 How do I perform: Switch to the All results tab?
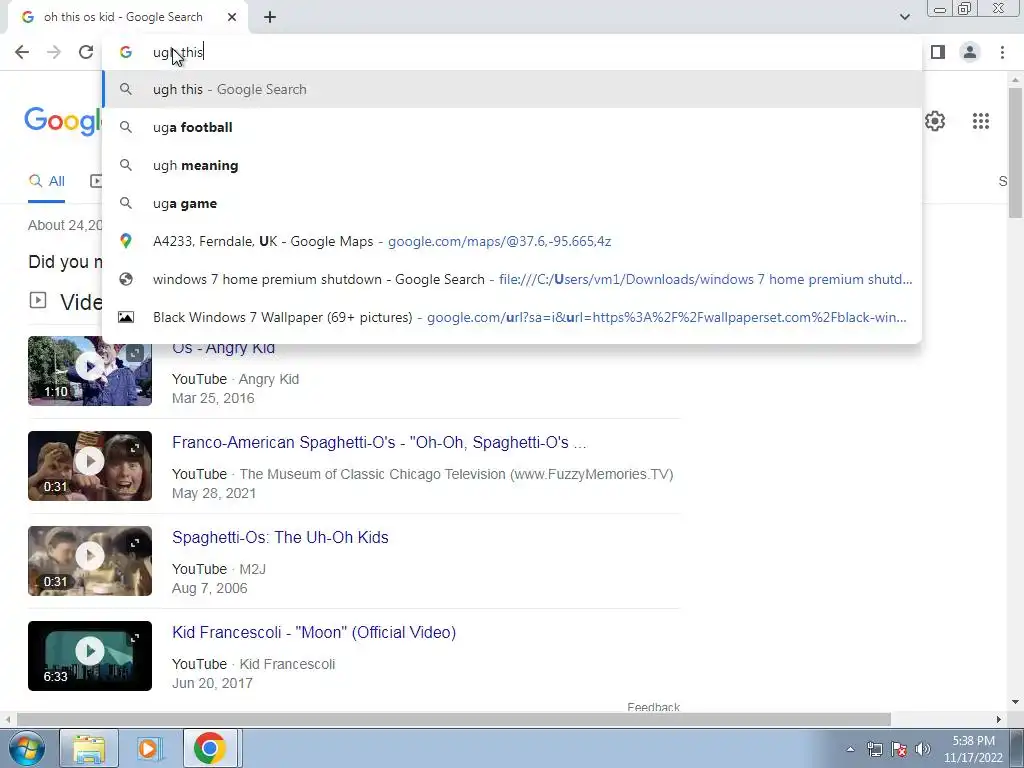[46, 181]
